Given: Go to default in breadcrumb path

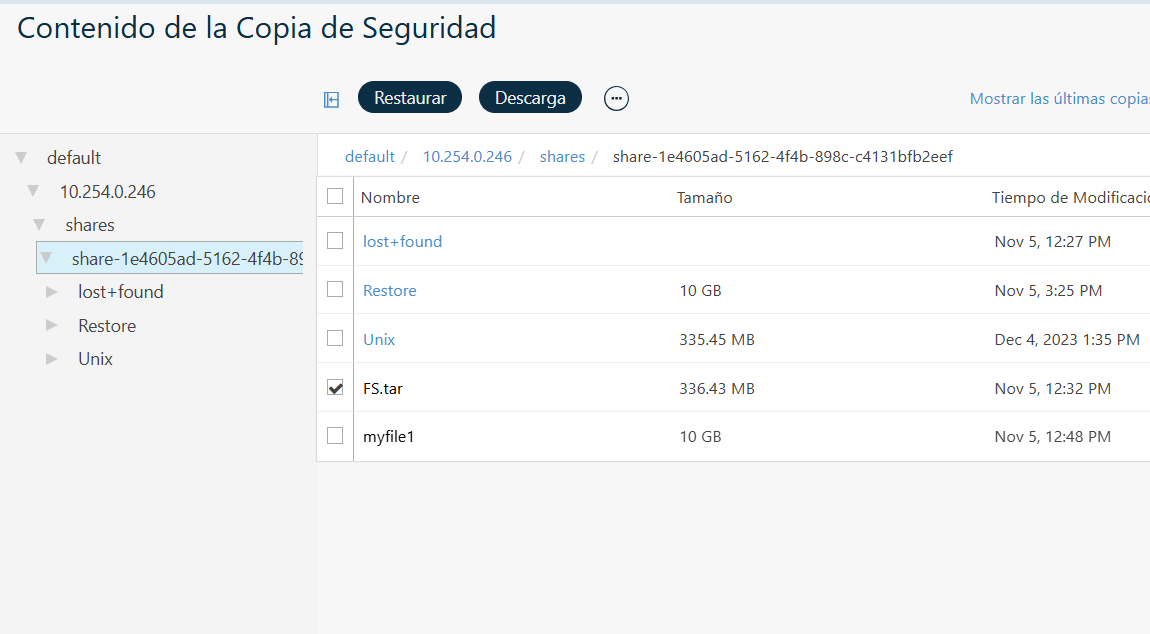Looking at the screenshot, I should pyautogui.click(x=370, y=157).
